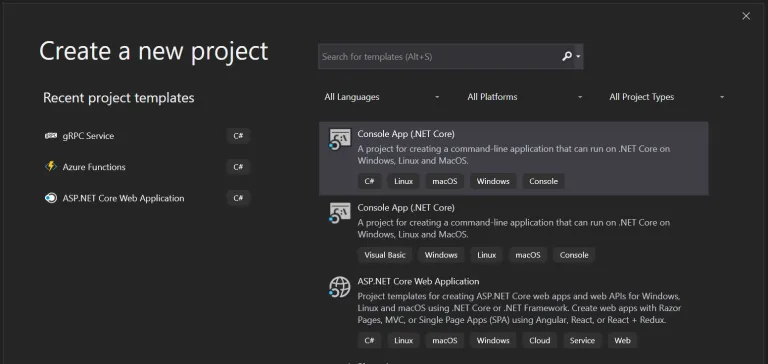Select ASP.NET Core Web Application template title in list

pyautogui.click(x=418, y=281)
